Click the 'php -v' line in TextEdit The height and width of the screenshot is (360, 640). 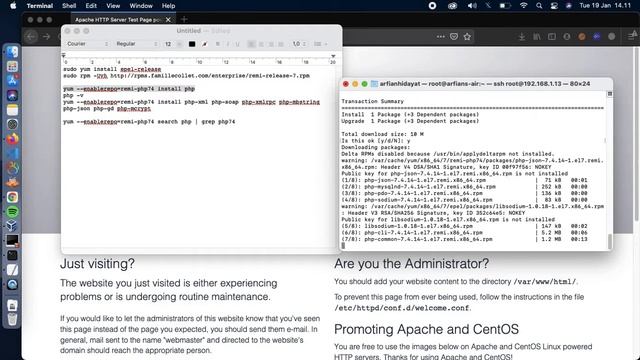(73, 96)
